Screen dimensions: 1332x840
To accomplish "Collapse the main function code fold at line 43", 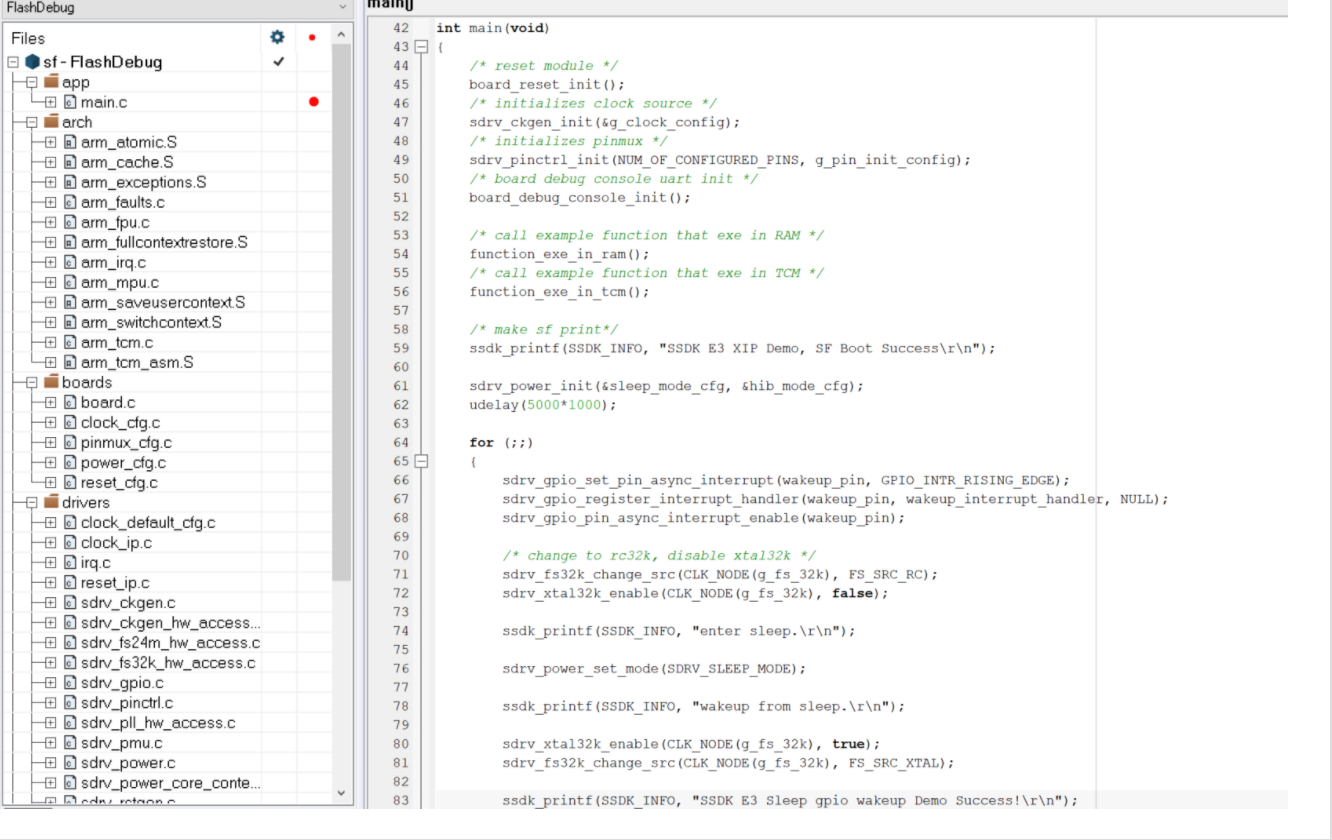I will tap(421, 47).
